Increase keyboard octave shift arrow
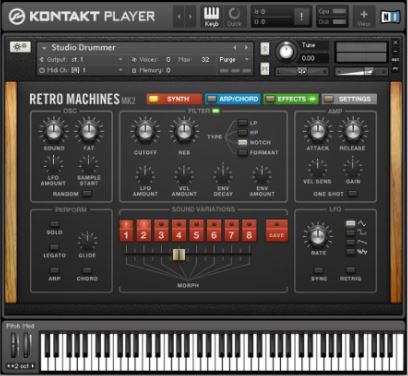 tap(33, 366)
